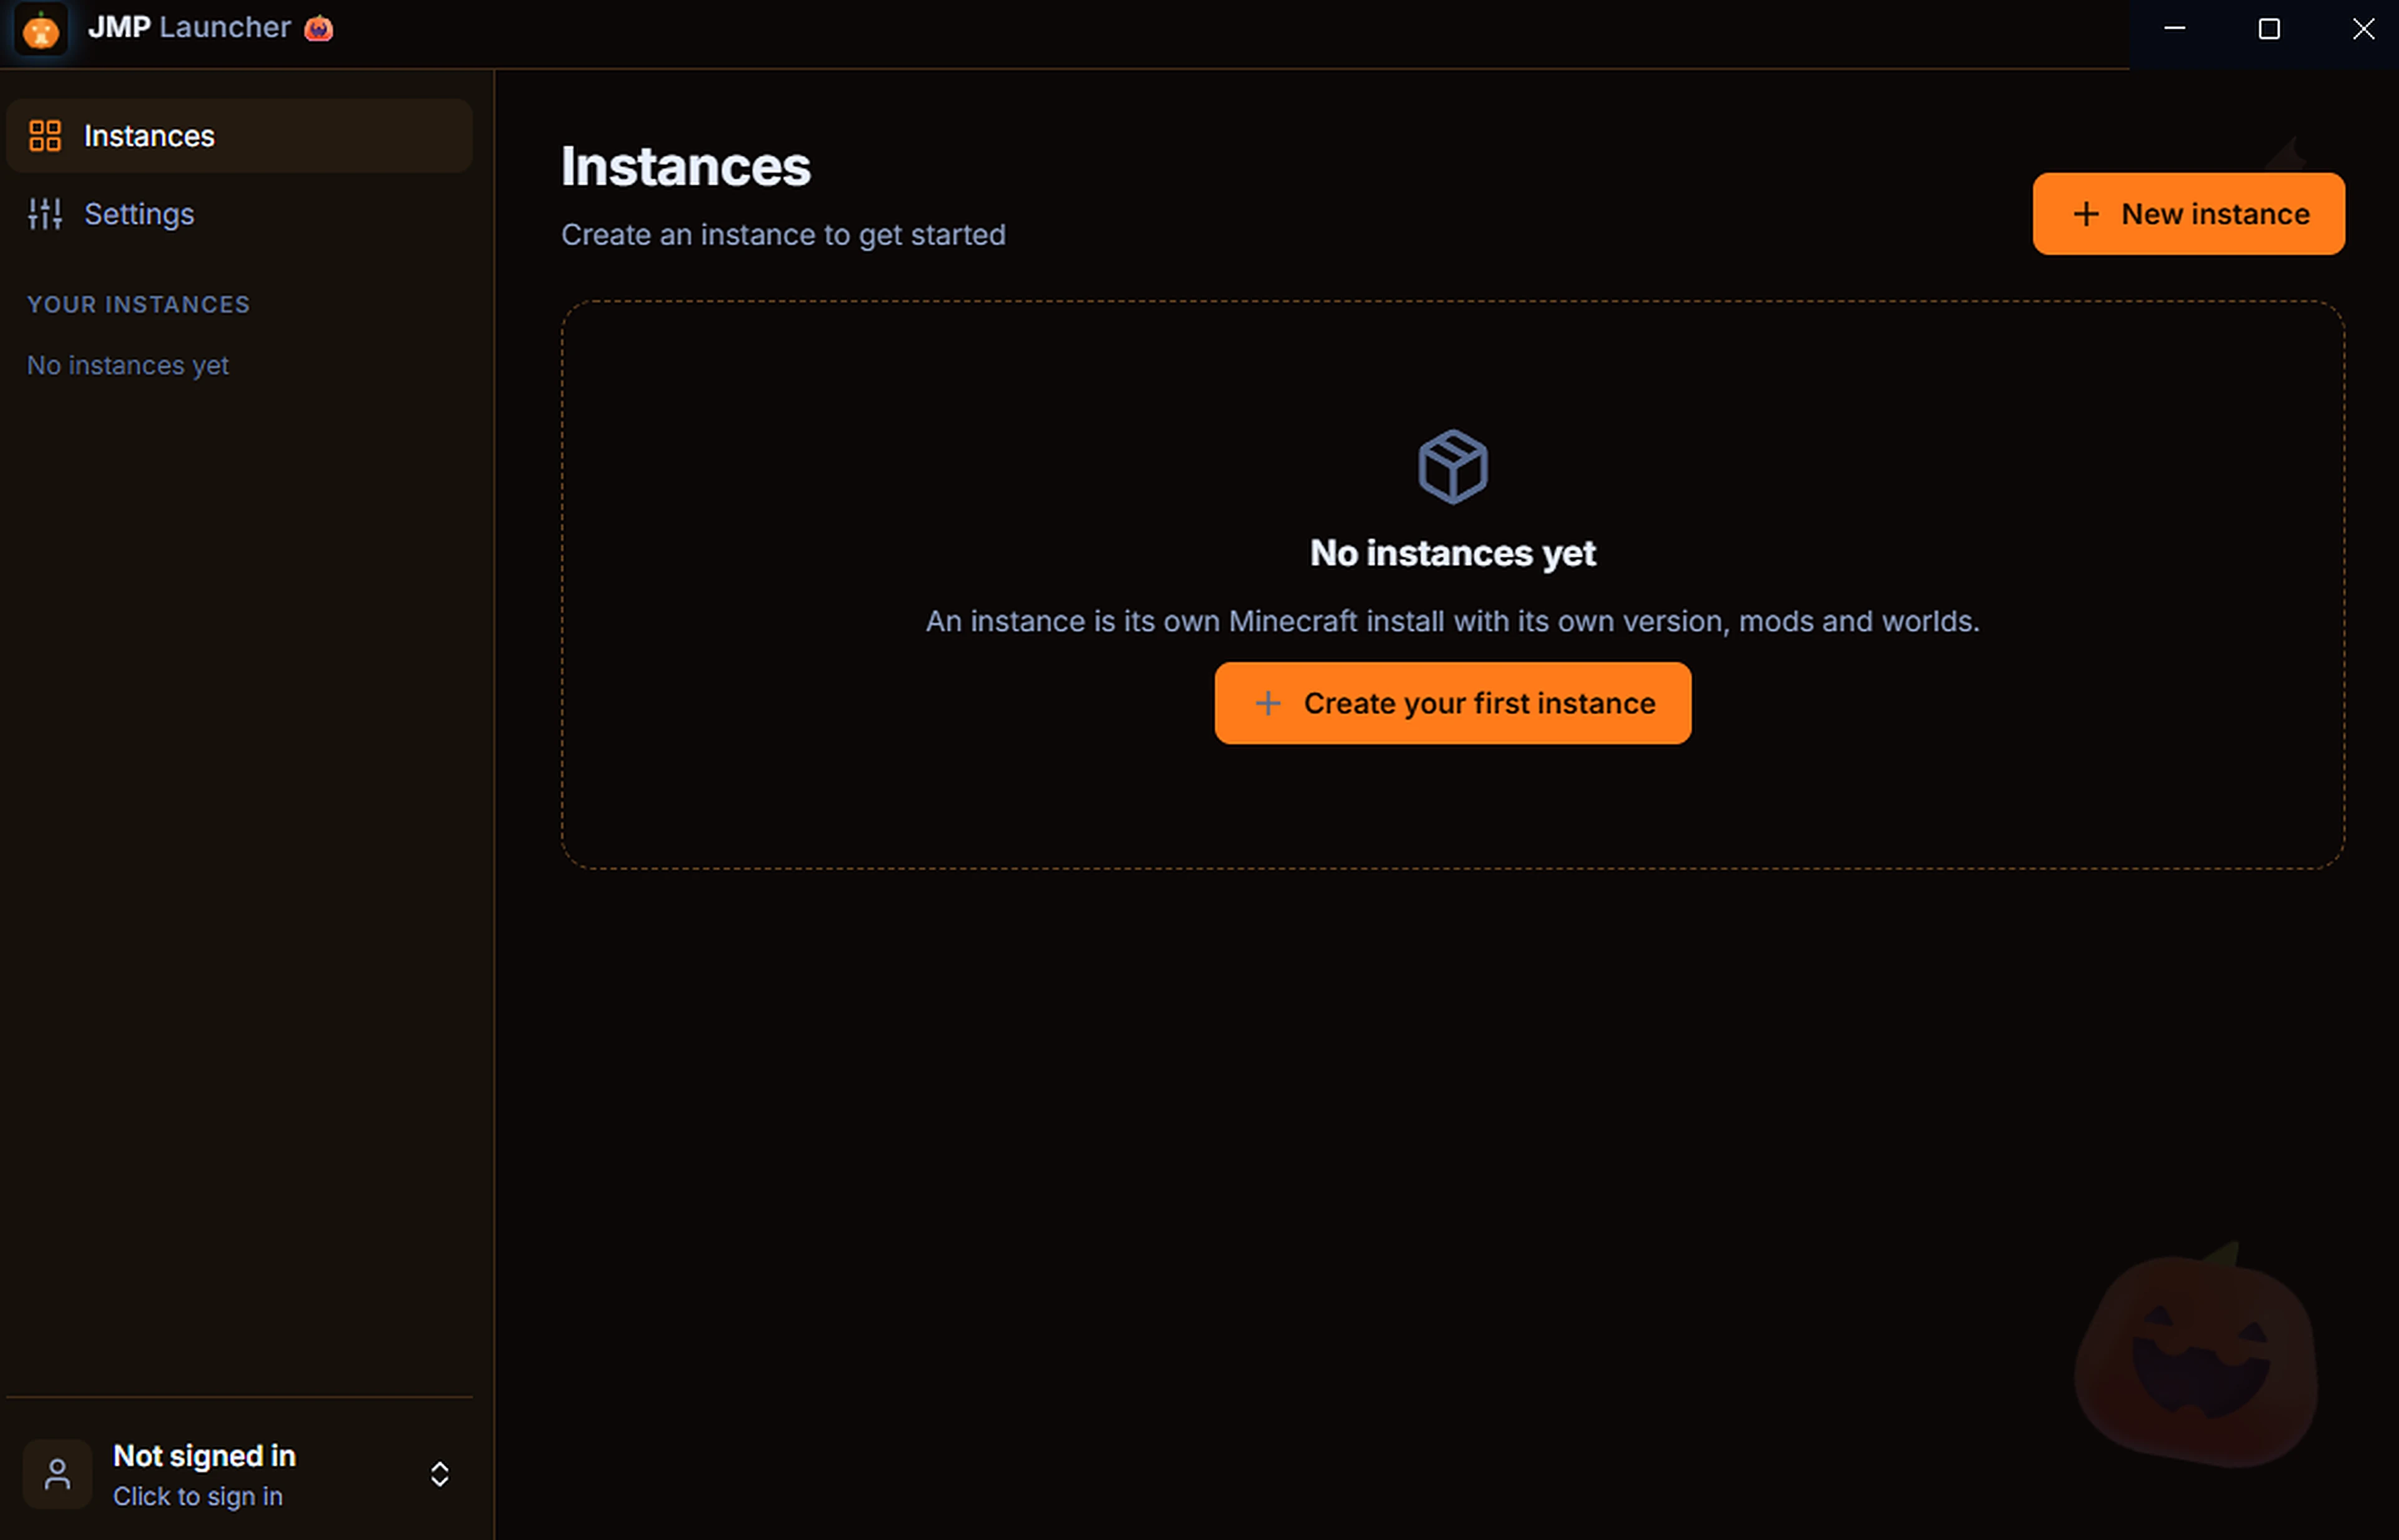The width and height of the screenshot is (2399, 1540).
Task: Click the Instances page heading
Action: click(x=685, y=166)
